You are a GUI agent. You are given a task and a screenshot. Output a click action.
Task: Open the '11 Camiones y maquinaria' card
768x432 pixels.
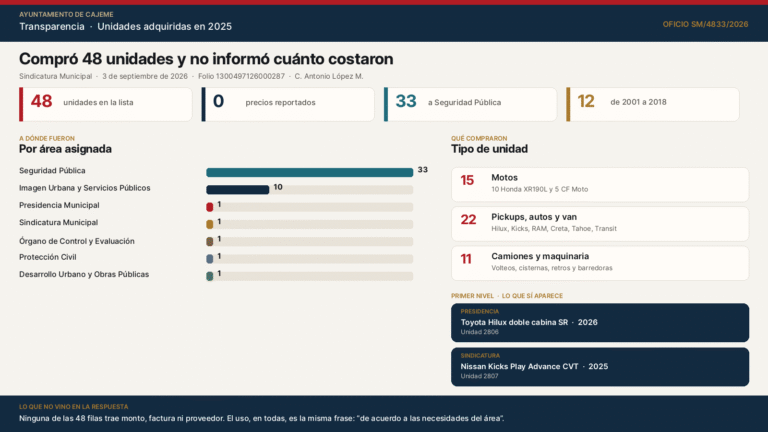(x=600, y=263)
